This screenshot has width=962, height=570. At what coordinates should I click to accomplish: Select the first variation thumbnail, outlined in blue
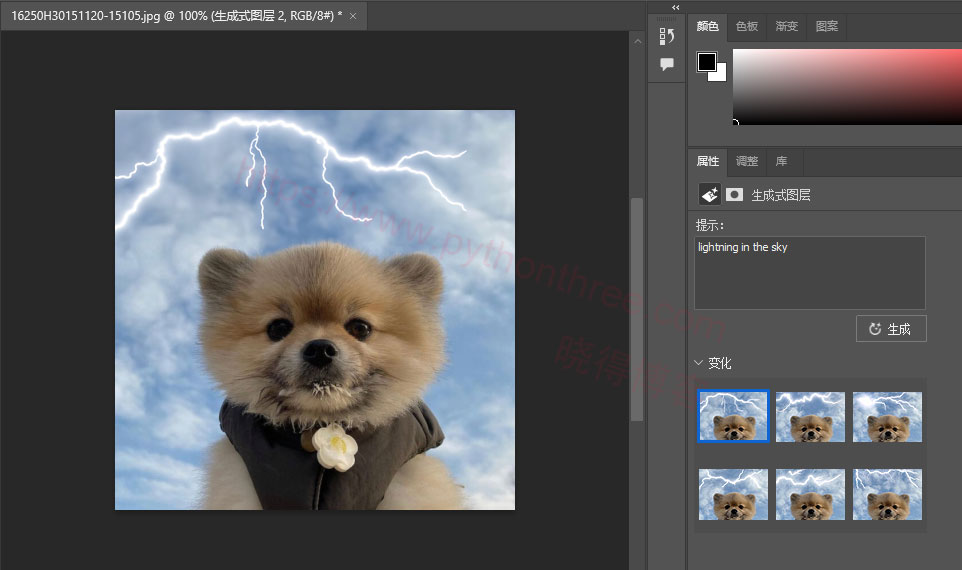point(733,417)
